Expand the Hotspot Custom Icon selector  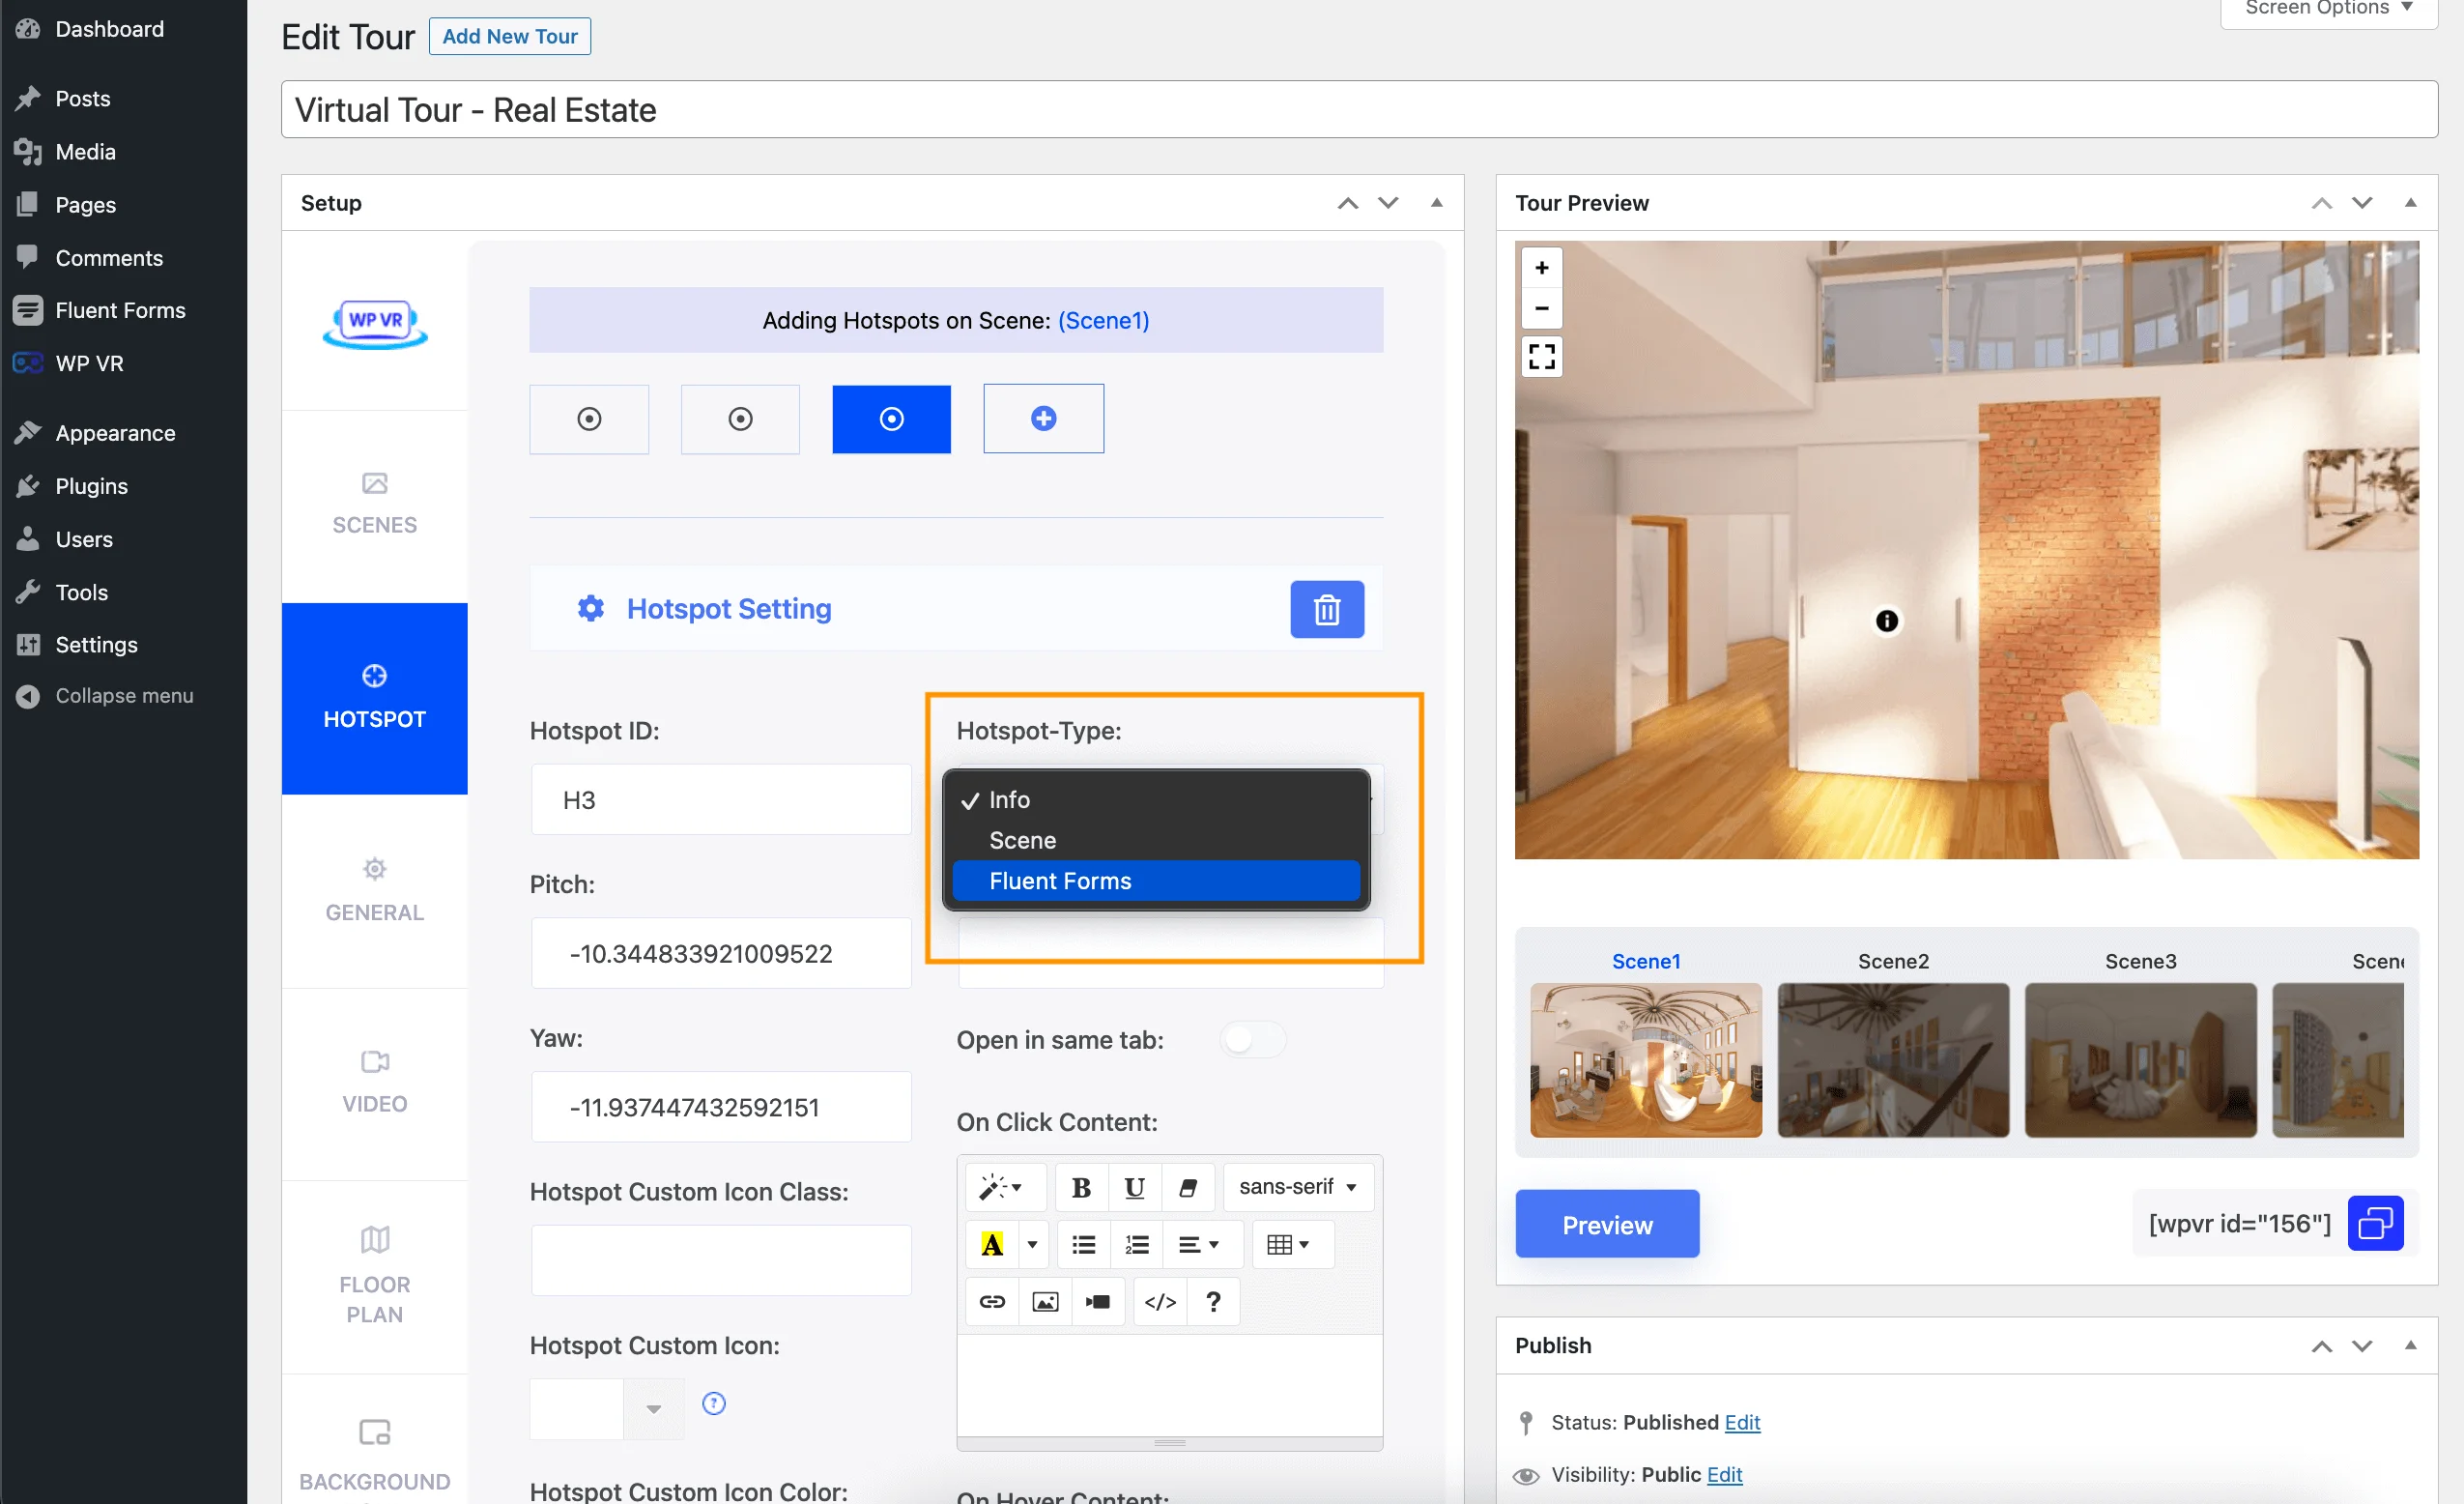[655, 1405]
